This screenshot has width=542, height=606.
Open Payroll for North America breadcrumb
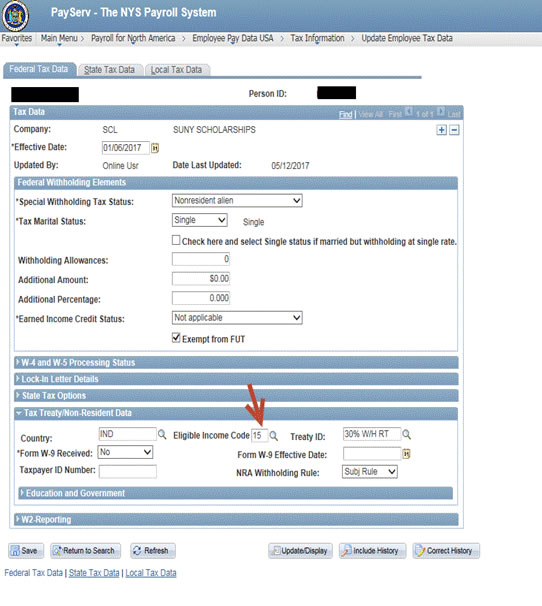[133, 38]
